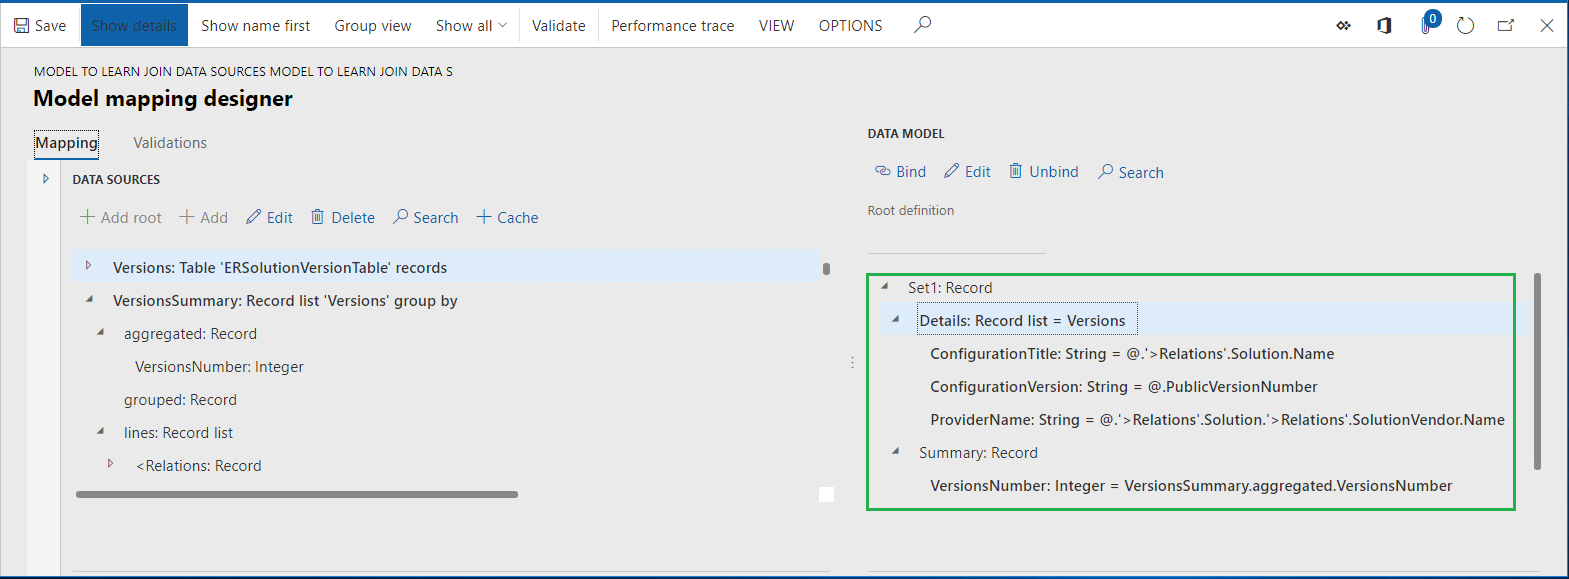Switch to Group view
Viewport: 1569px width, 579px height.
click(x=373, y=26)
